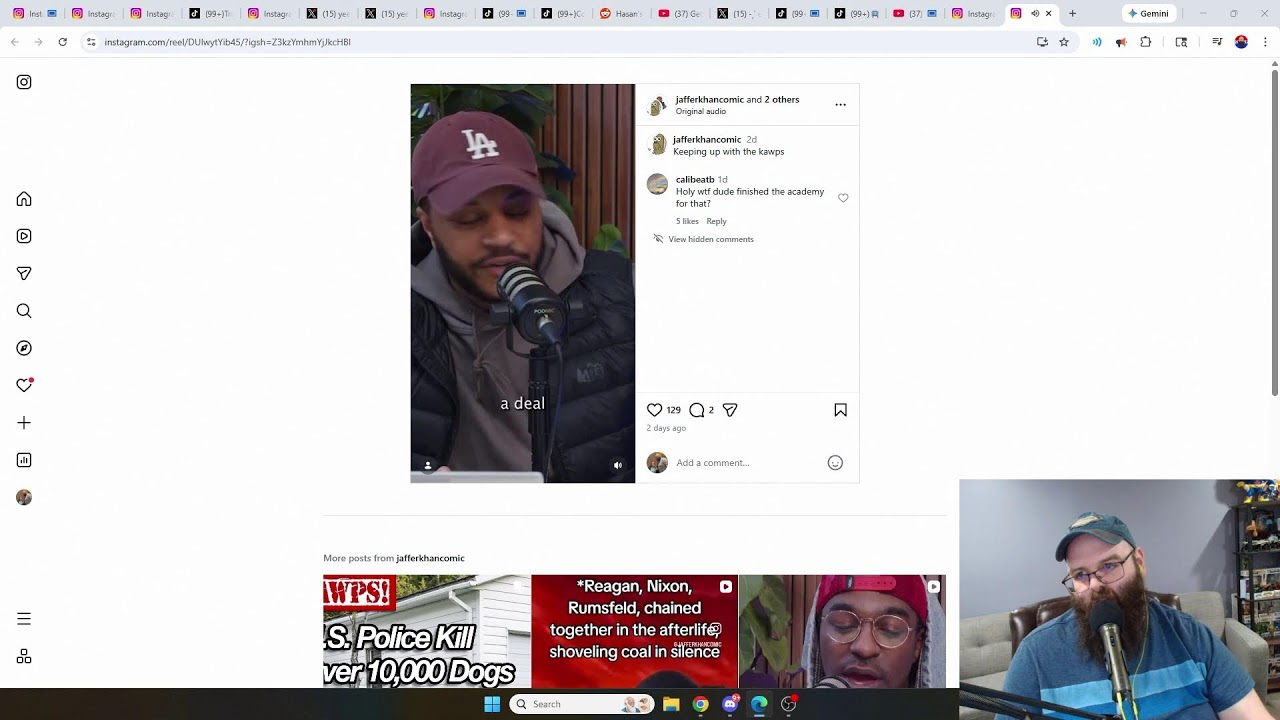Open Discord from the taskbar
Image resolution: width=1280 pixels, height=720 pixels.
(730, 704)
